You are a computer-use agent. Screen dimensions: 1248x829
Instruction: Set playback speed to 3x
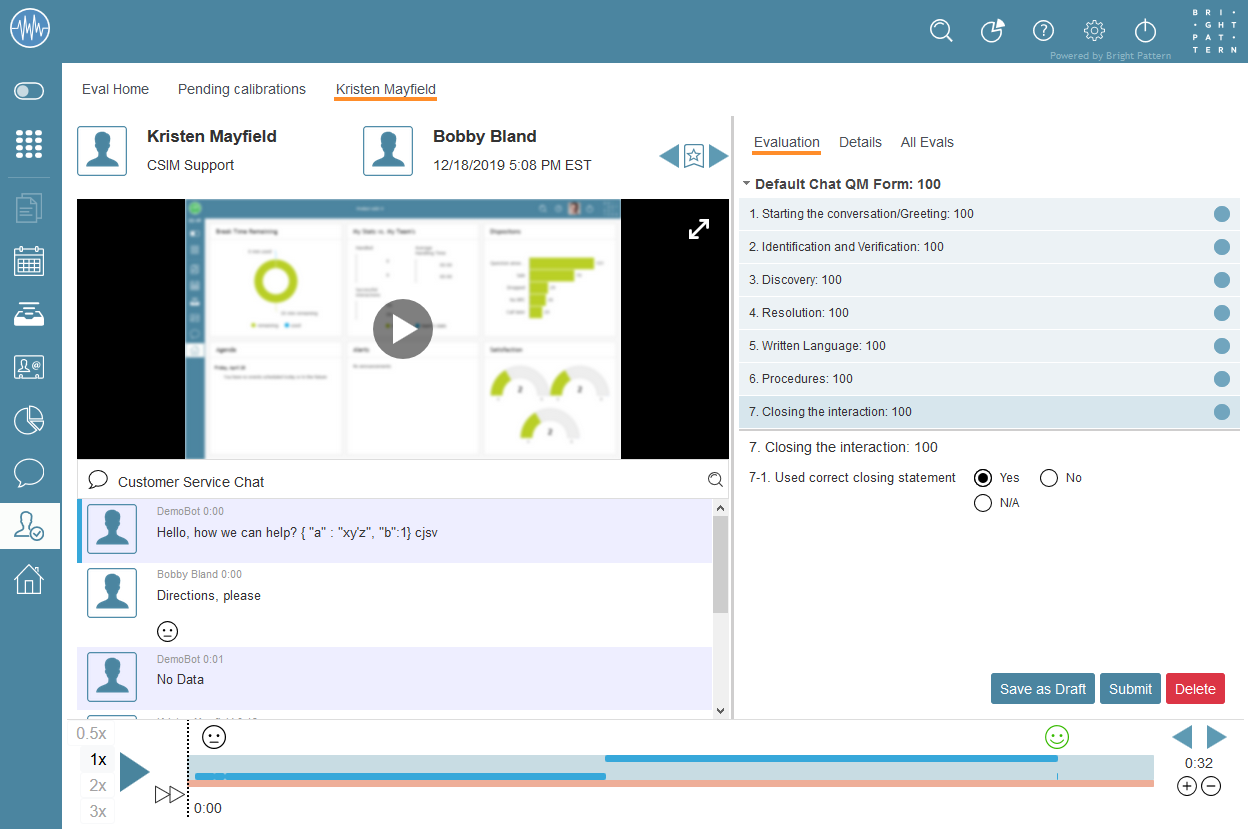click(x=97, y=811)
